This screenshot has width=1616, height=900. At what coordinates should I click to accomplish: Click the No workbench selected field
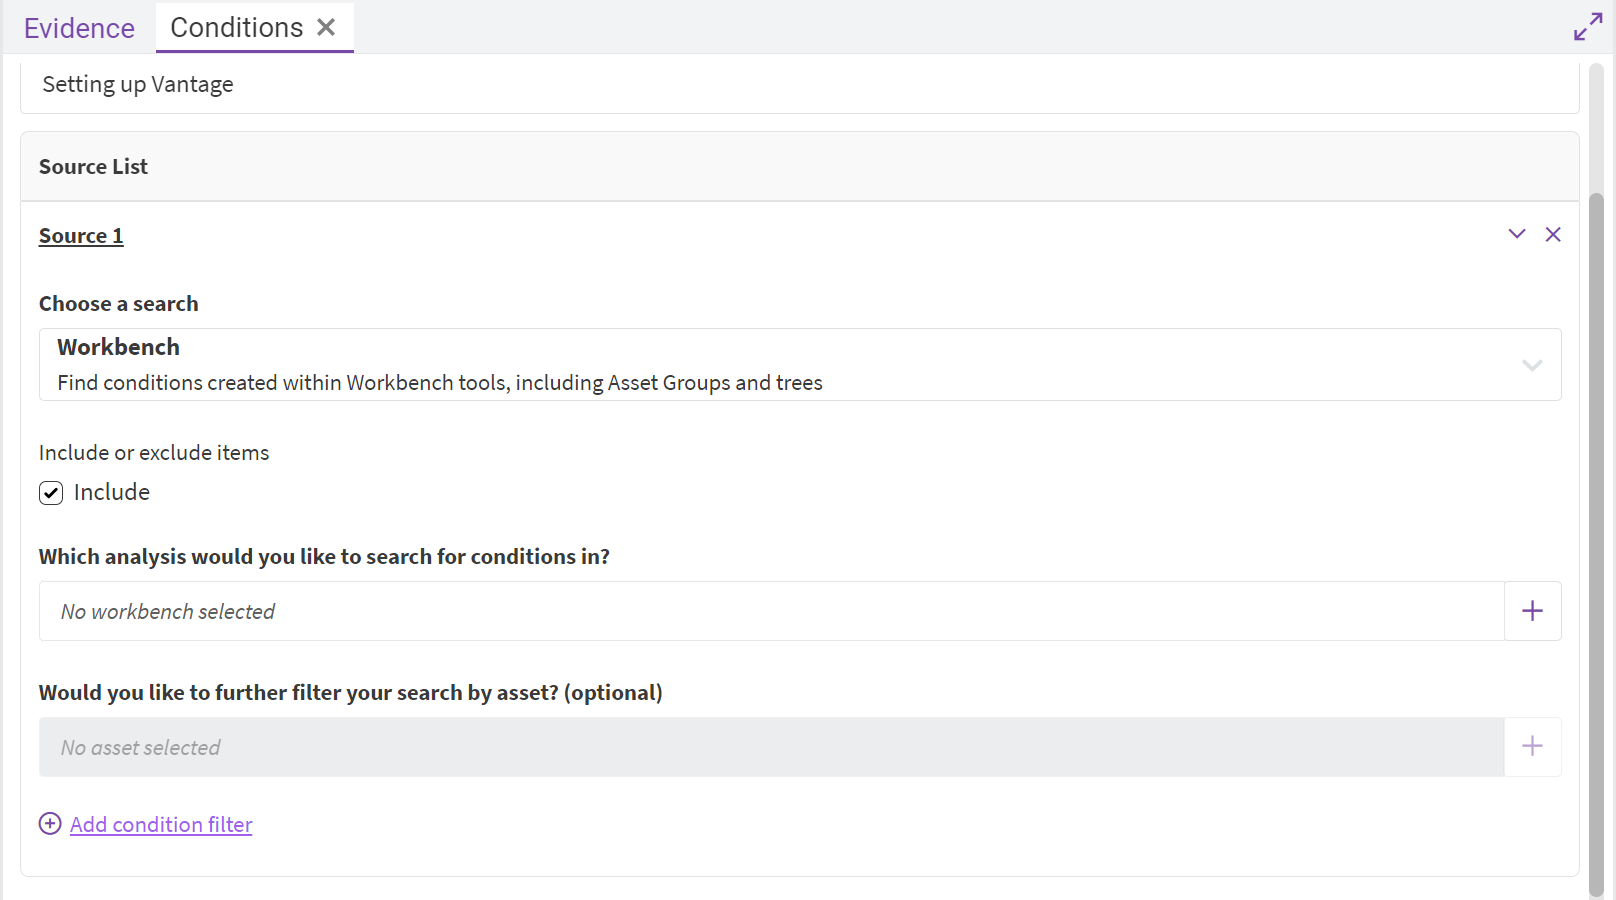coord(770,611)
